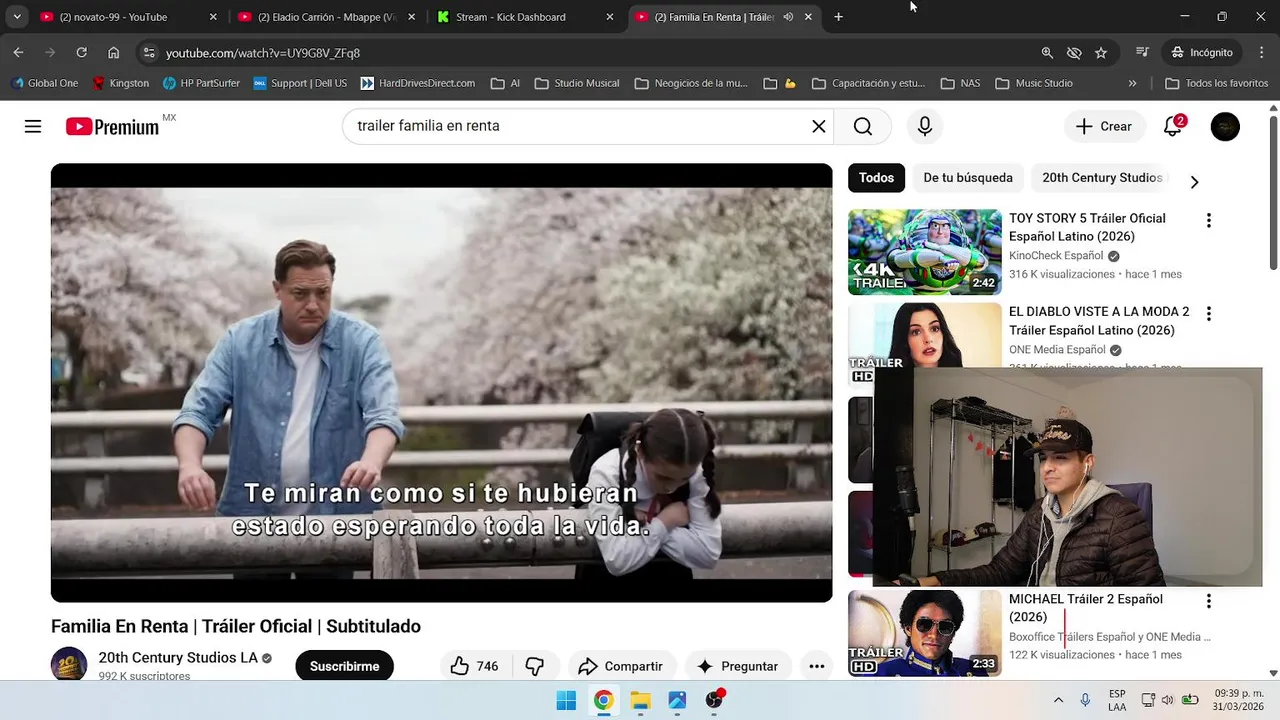
Task: Mute the tab playing Familia En Renta
Action: [x=788, y=17]
